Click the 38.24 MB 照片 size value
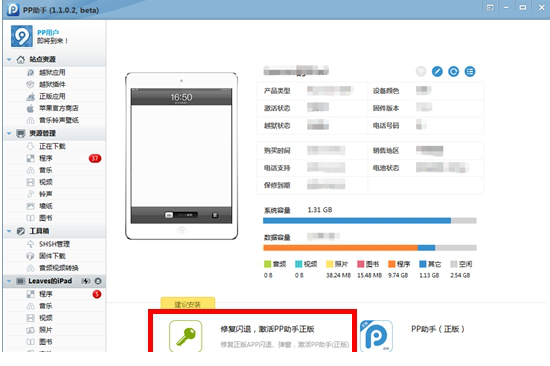Screen dimensions: 550x366 click(x=338, y=275)
